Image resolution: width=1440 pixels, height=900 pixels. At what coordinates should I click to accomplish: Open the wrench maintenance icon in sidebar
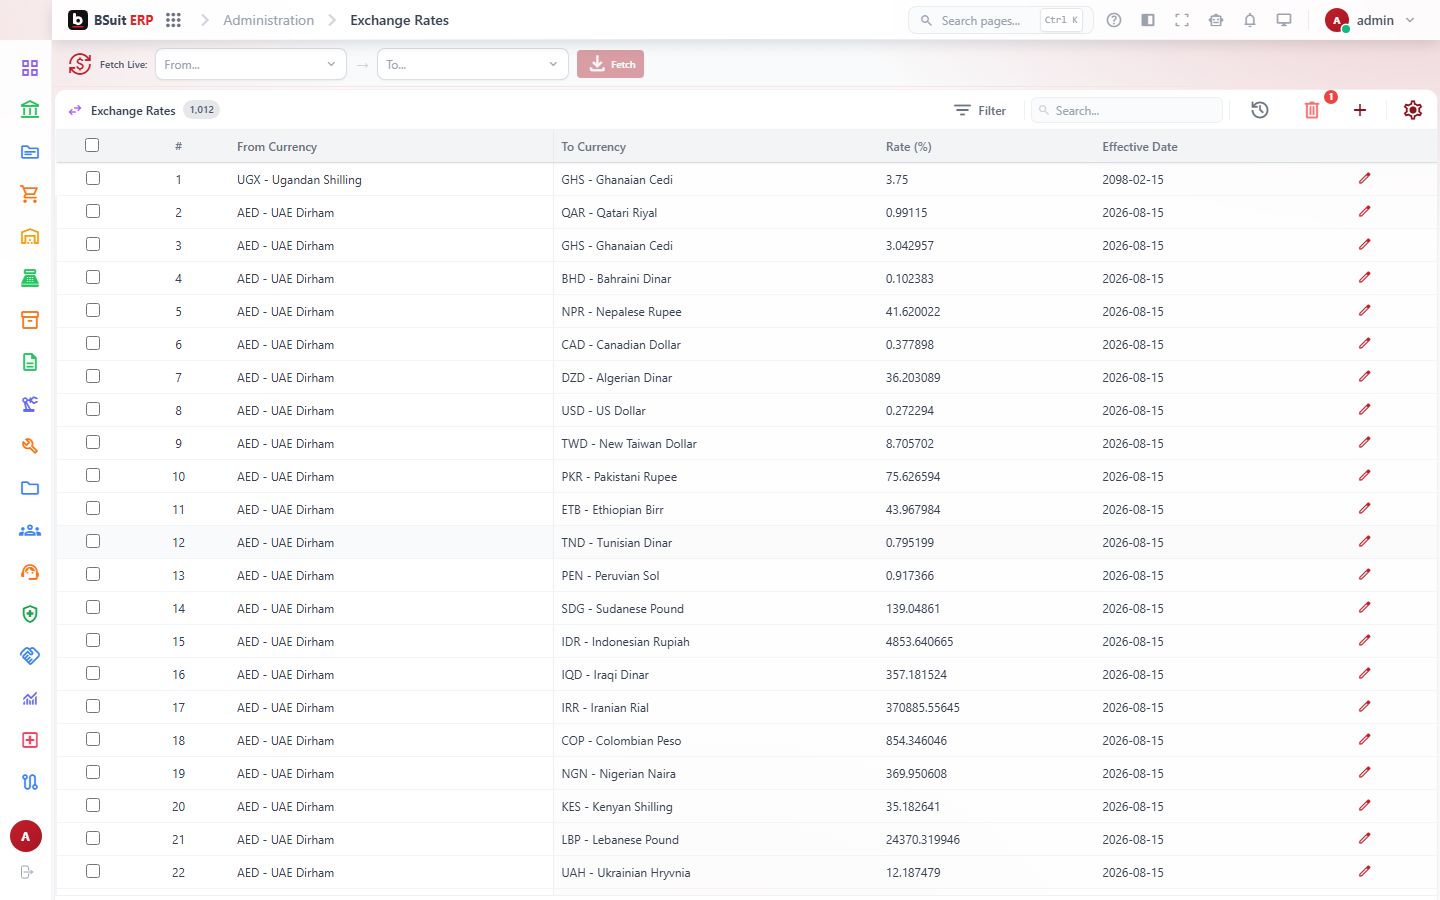point(30,446)
